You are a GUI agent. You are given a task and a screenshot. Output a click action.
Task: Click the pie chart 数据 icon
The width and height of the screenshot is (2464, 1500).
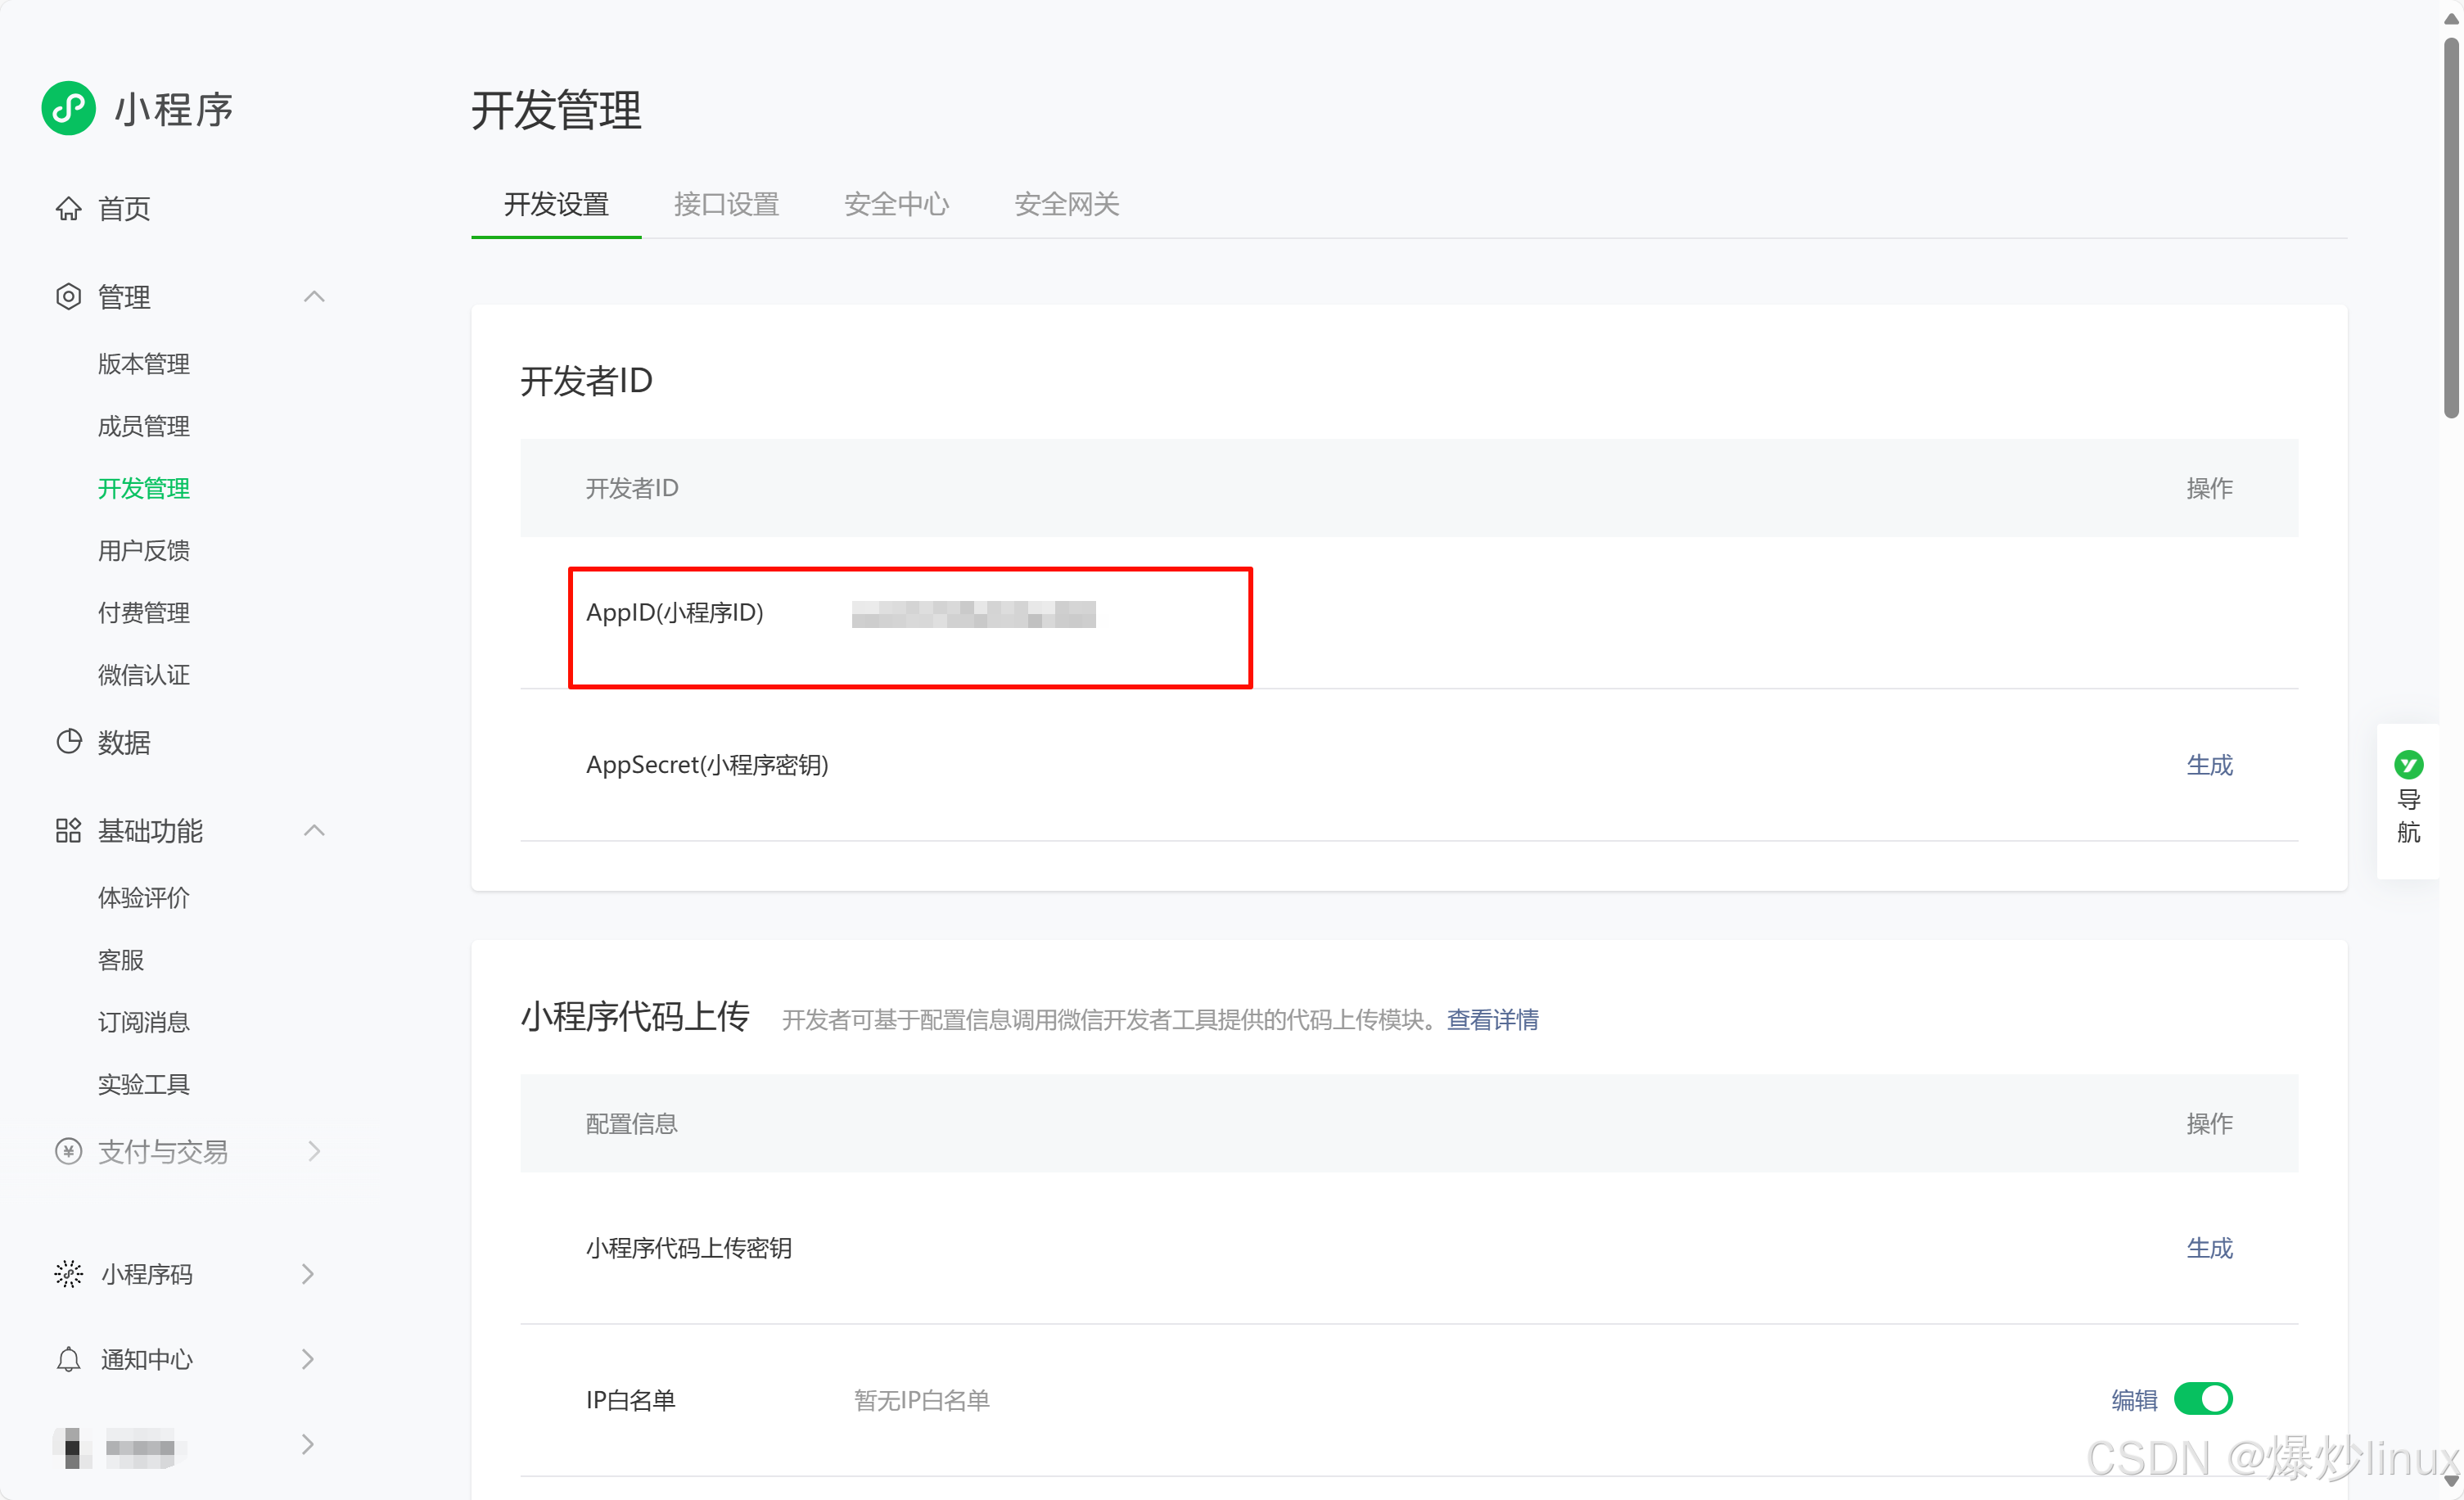[68, 742]
